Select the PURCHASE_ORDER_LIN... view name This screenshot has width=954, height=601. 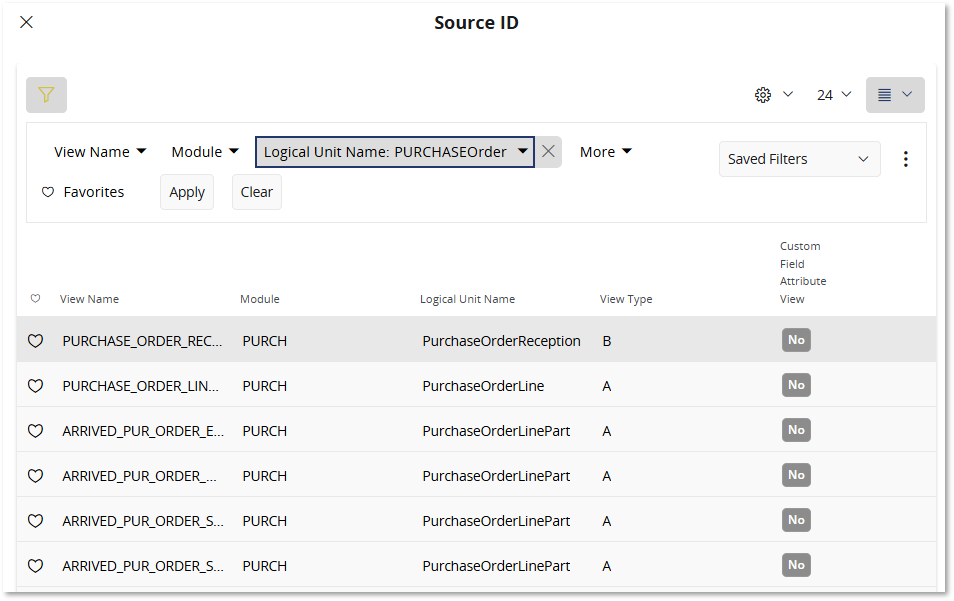point(141,386)
